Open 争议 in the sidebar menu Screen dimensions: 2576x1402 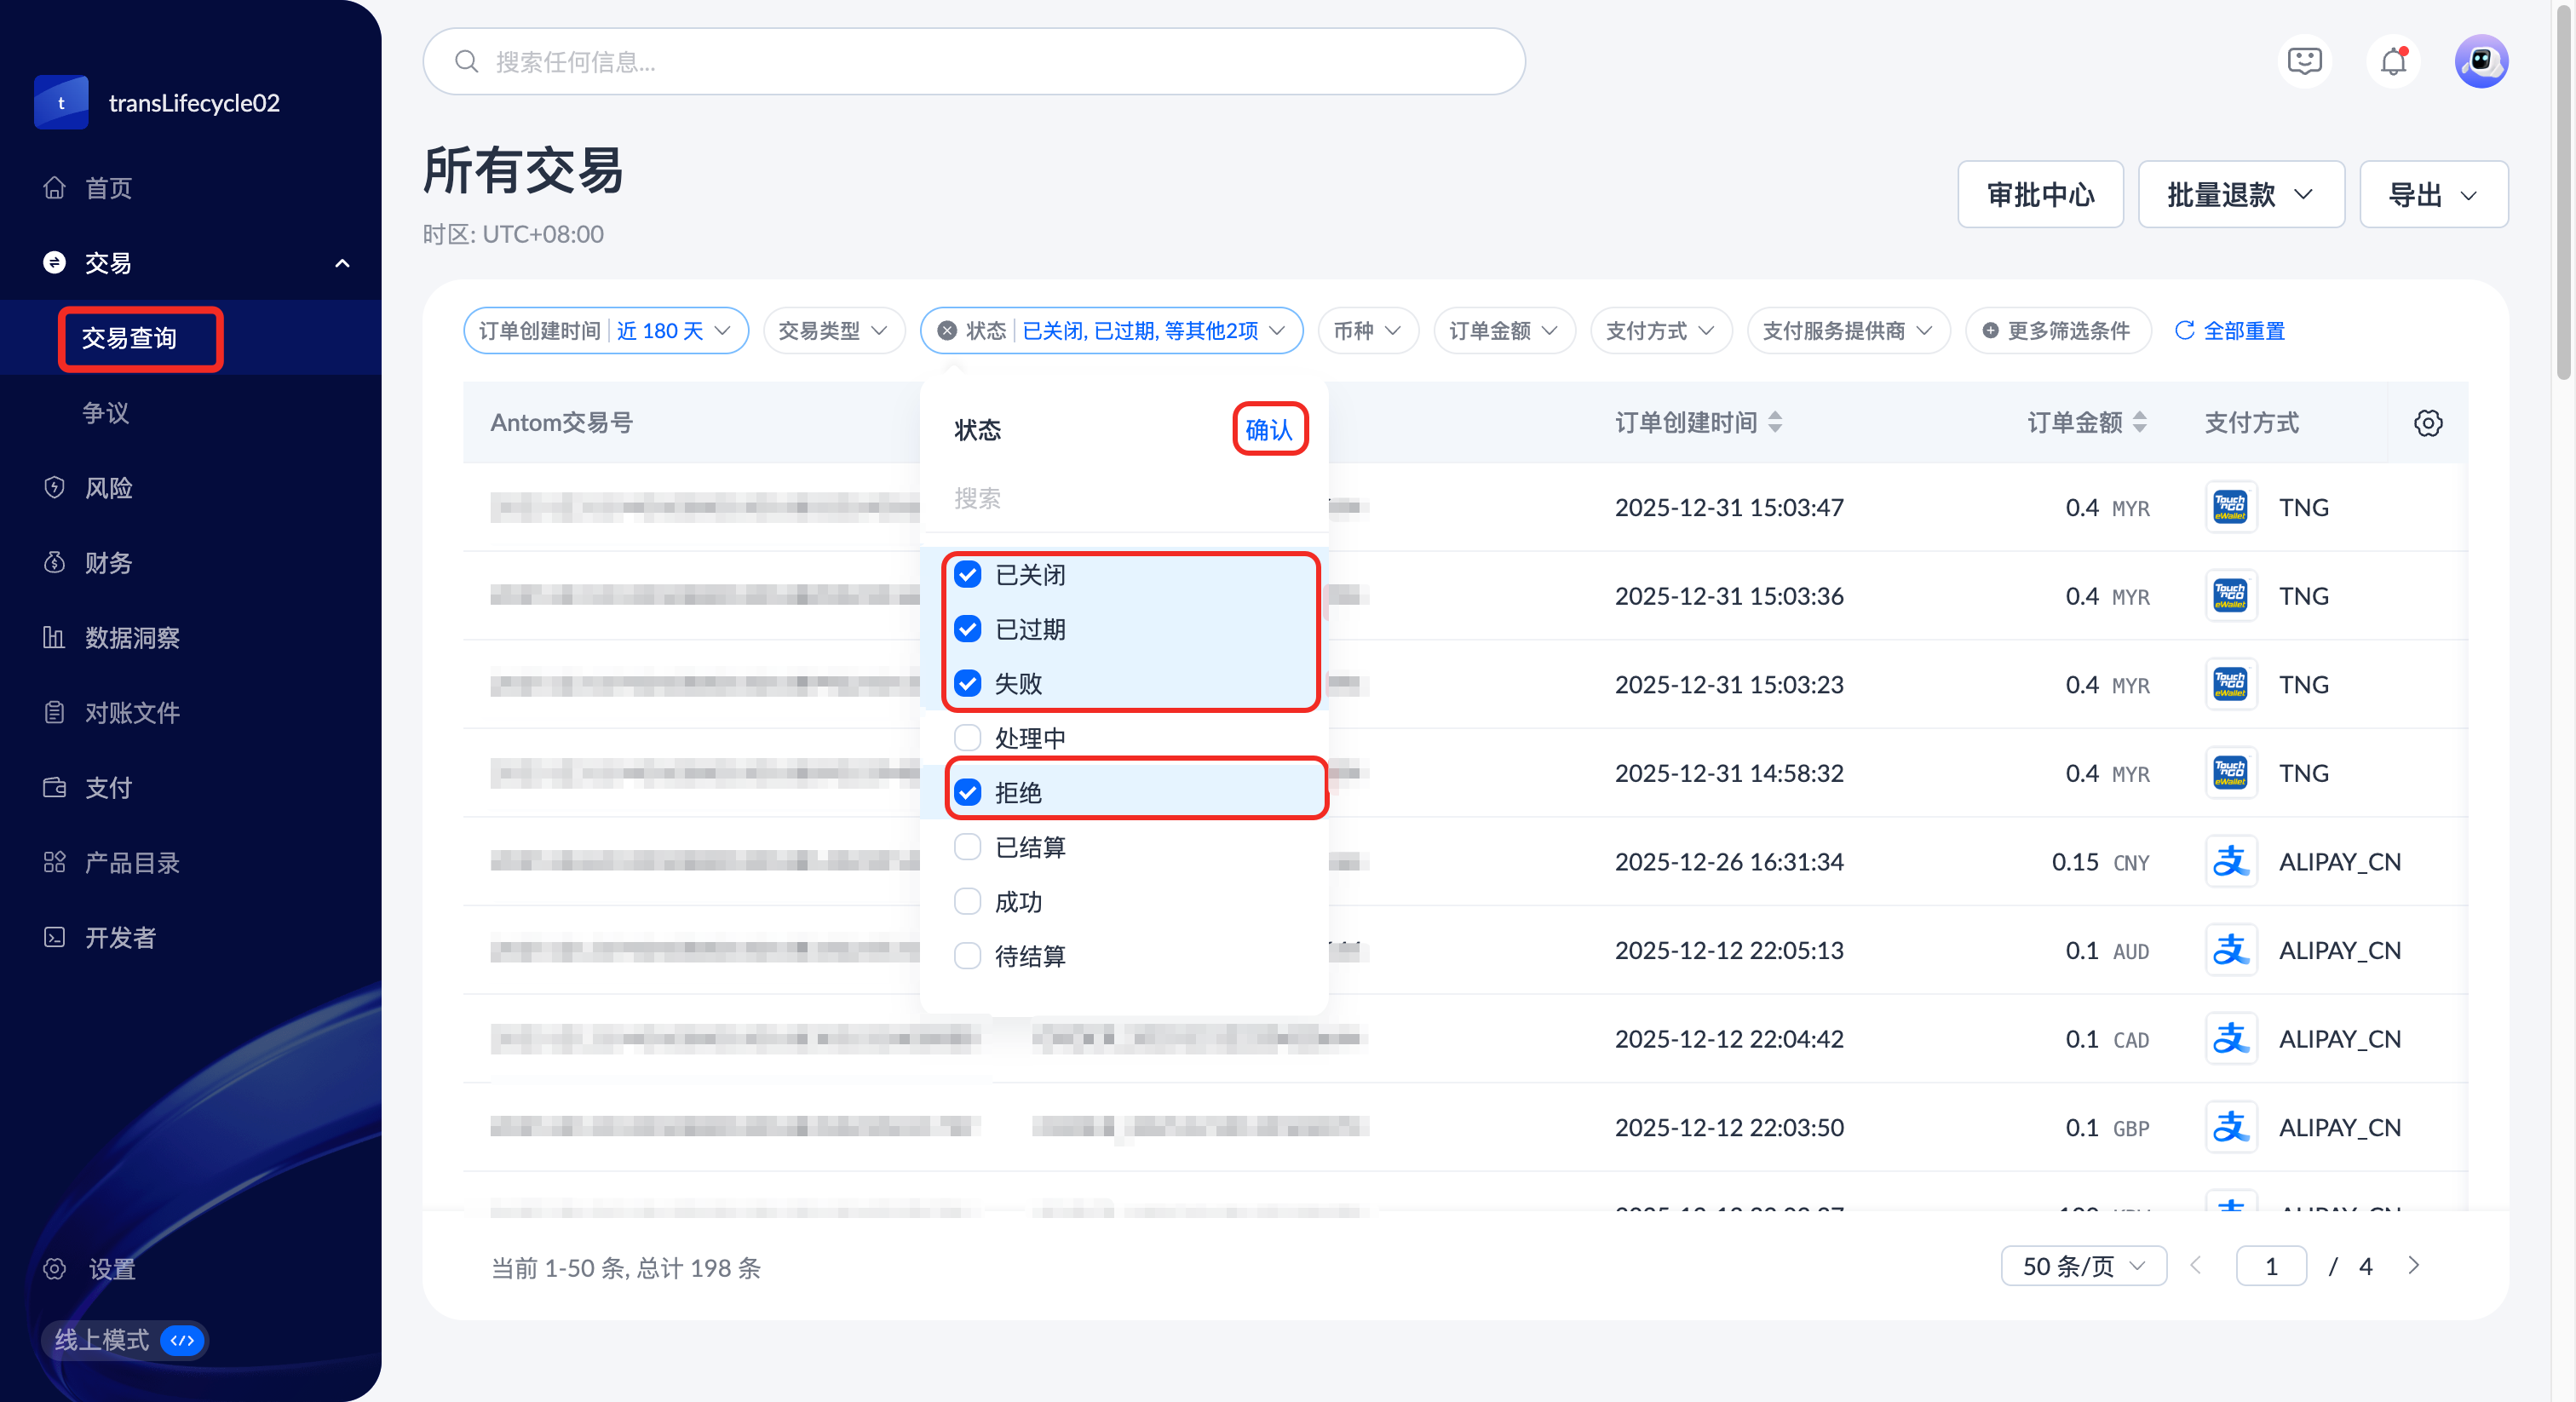pyautogui.click(x=105, y=413)
